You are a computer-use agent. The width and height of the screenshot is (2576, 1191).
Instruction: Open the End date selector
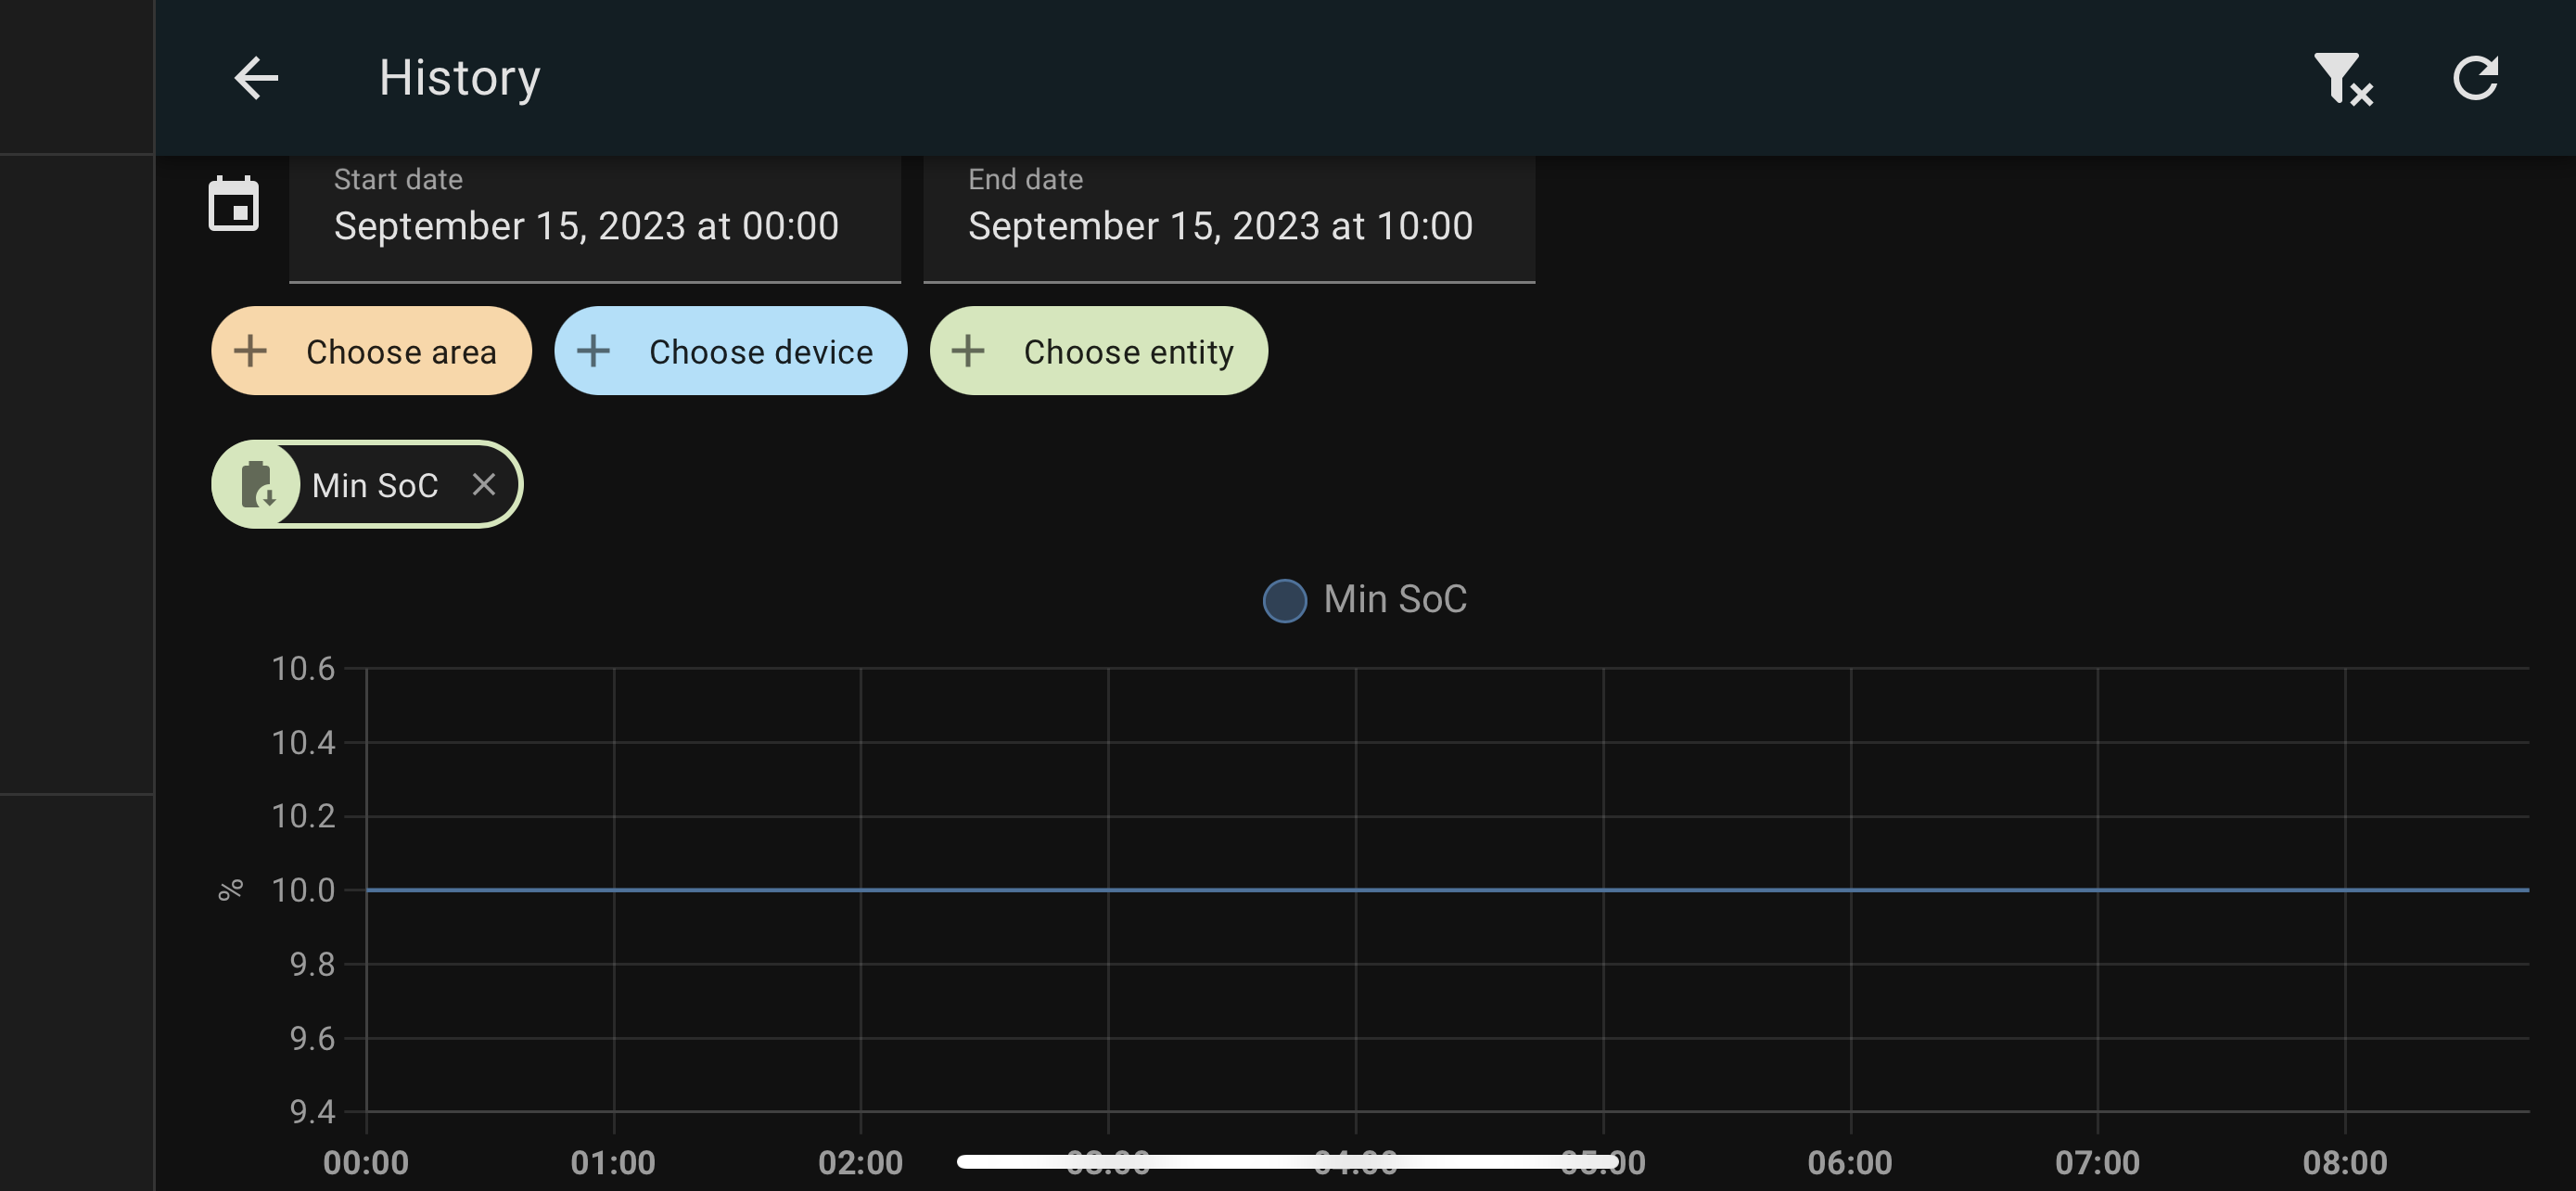point(1228,220)
